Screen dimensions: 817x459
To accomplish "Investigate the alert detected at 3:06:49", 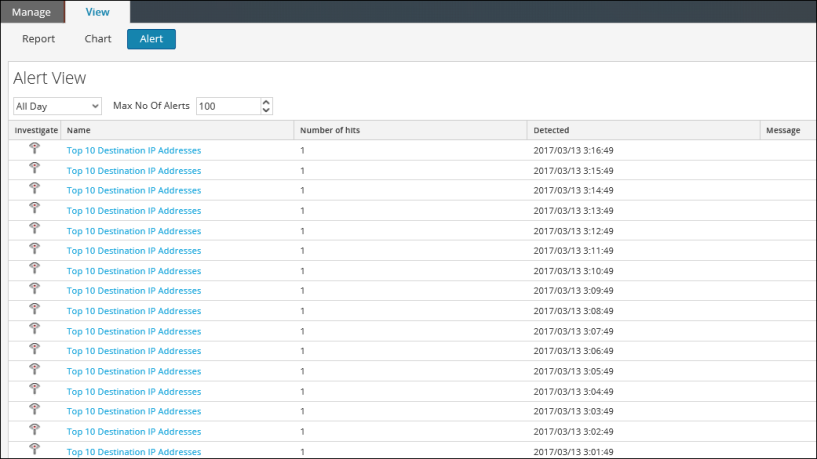I will click(x=34, y=349).
